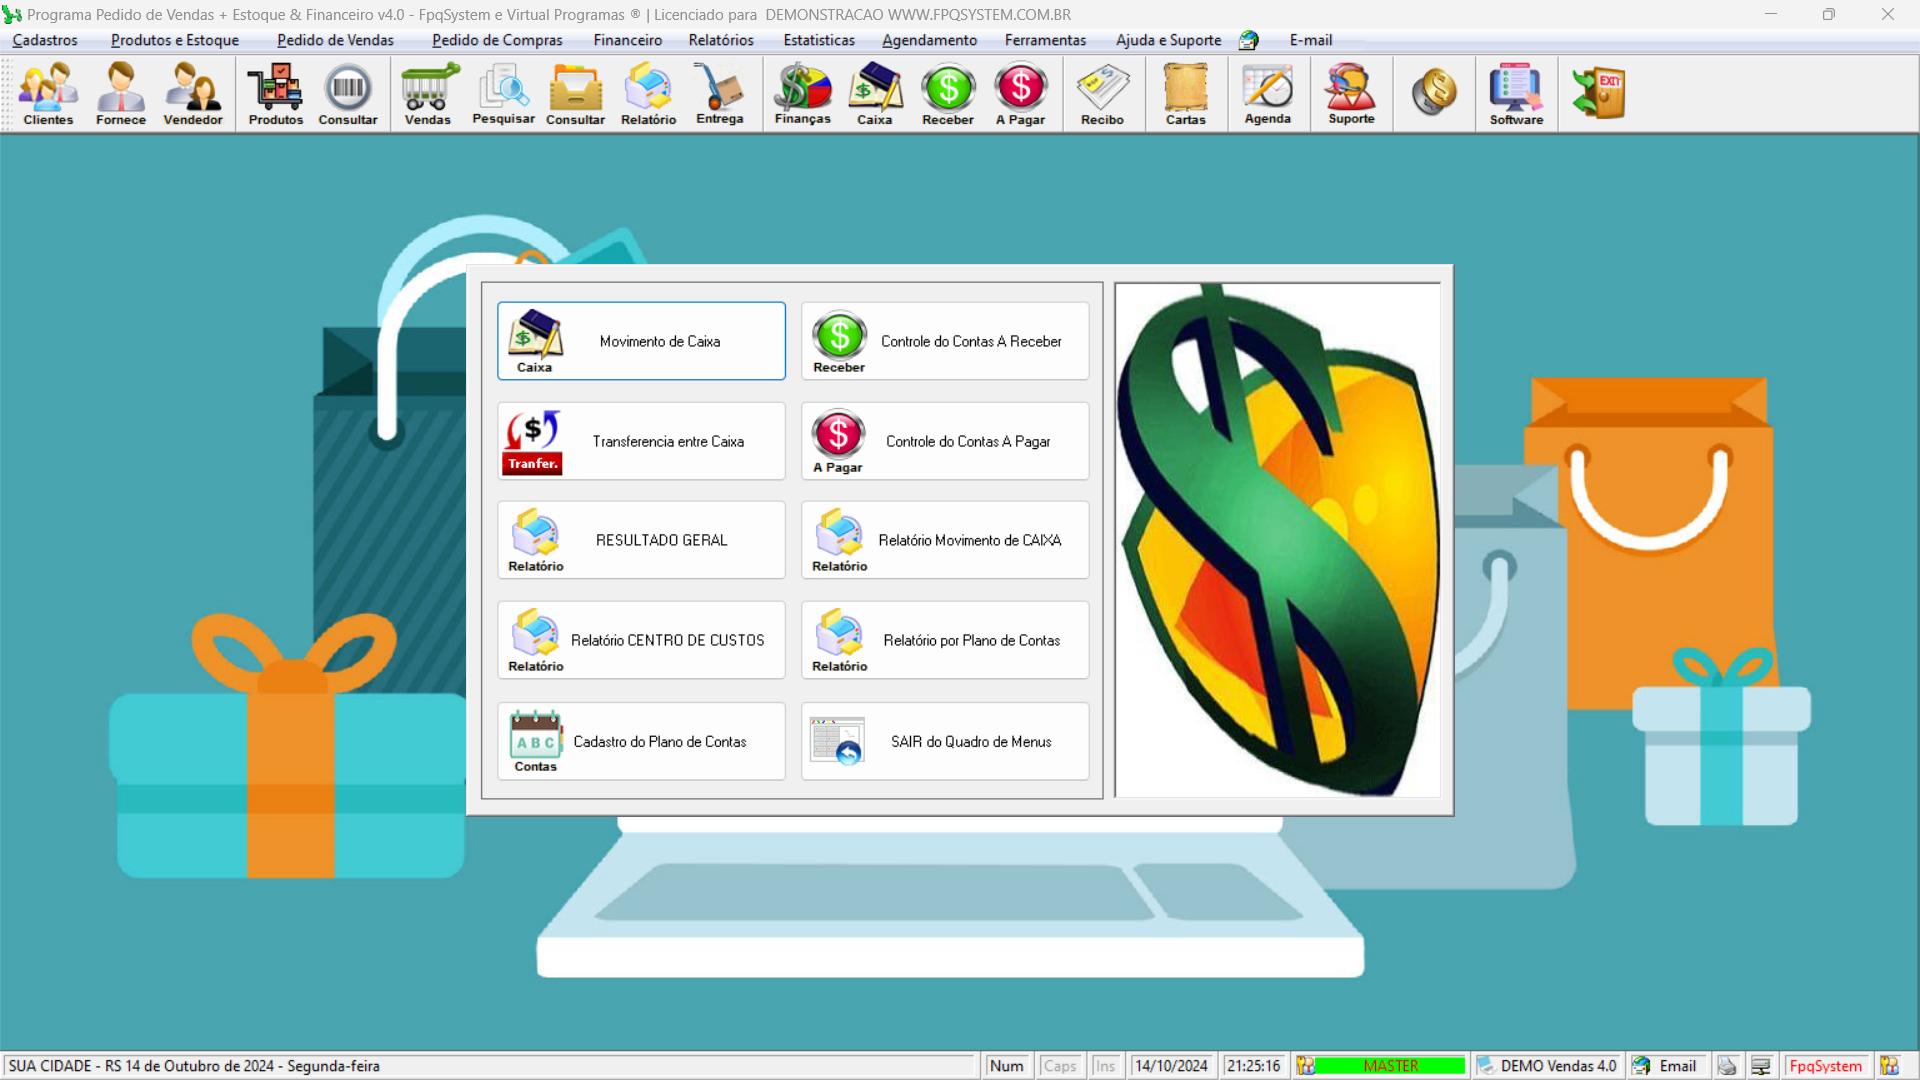Click the large dollar sign image
1920x1080 pixels.
[x=1278, y=540]
